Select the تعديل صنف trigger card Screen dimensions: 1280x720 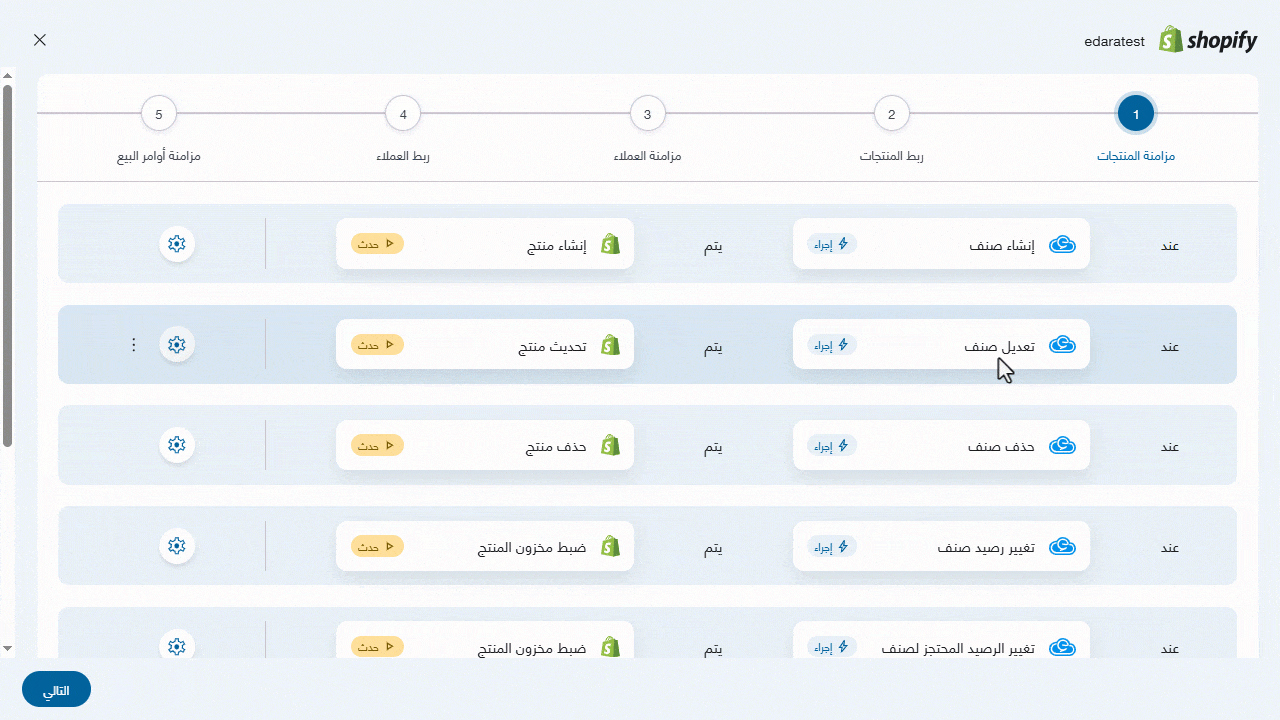pyautogui.click(x=941, y=345)
